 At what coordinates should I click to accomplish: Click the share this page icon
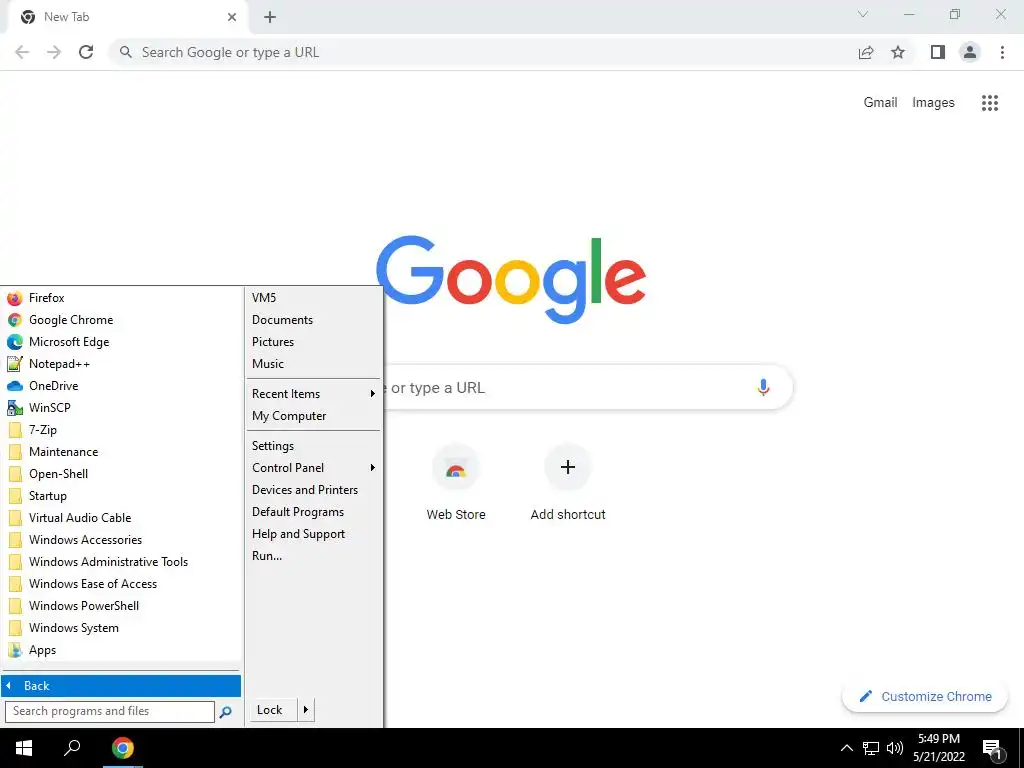tap(866, 52)
